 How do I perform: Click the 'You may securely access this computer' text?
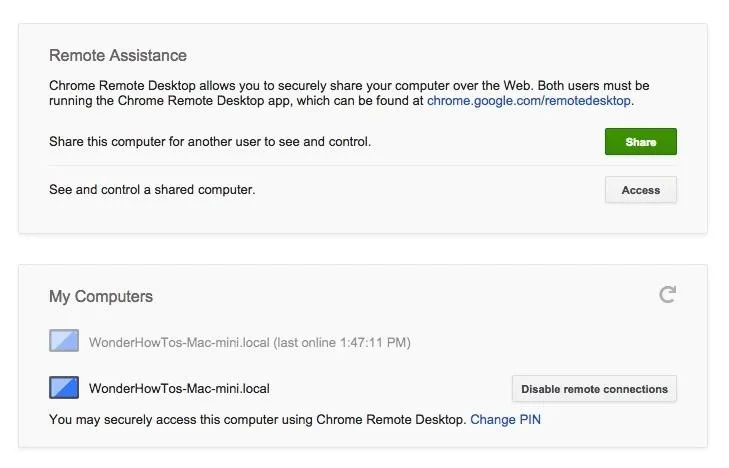(257, 420)
